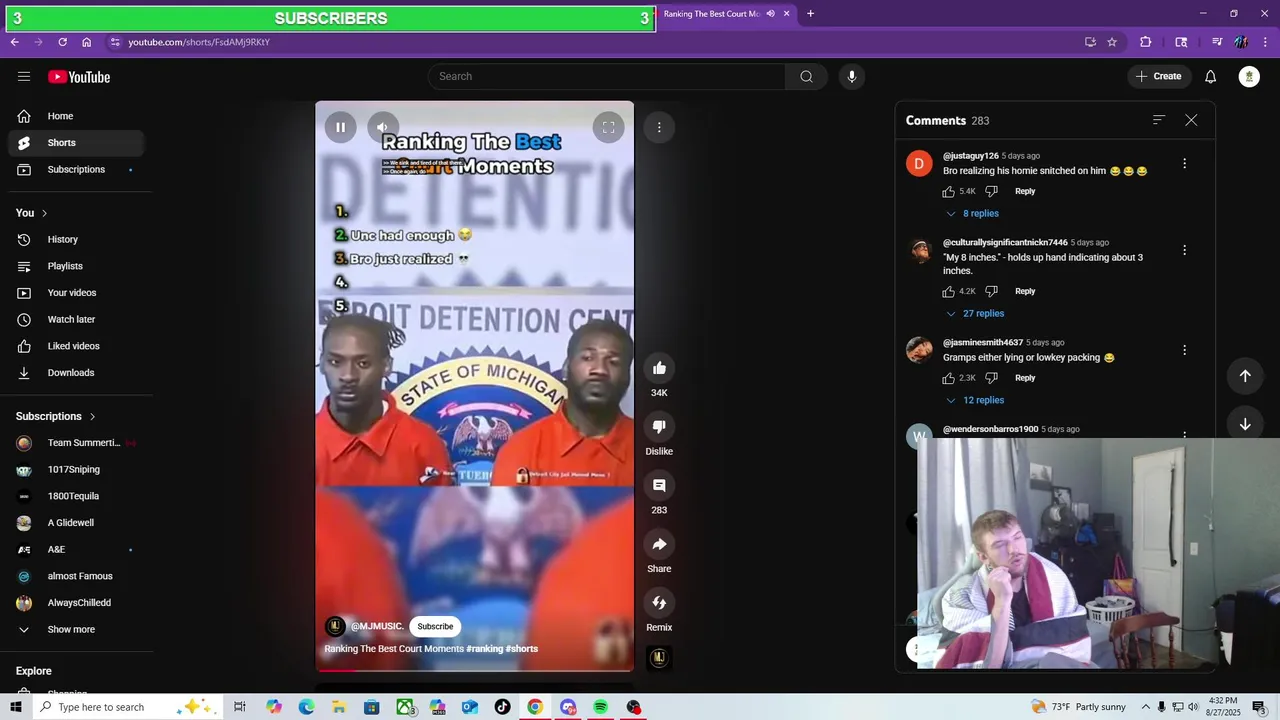Open Subscriptions in the sidebar
Image resolution: width=1280 pixels, height=720 pixels.
(x=76, y=170)
